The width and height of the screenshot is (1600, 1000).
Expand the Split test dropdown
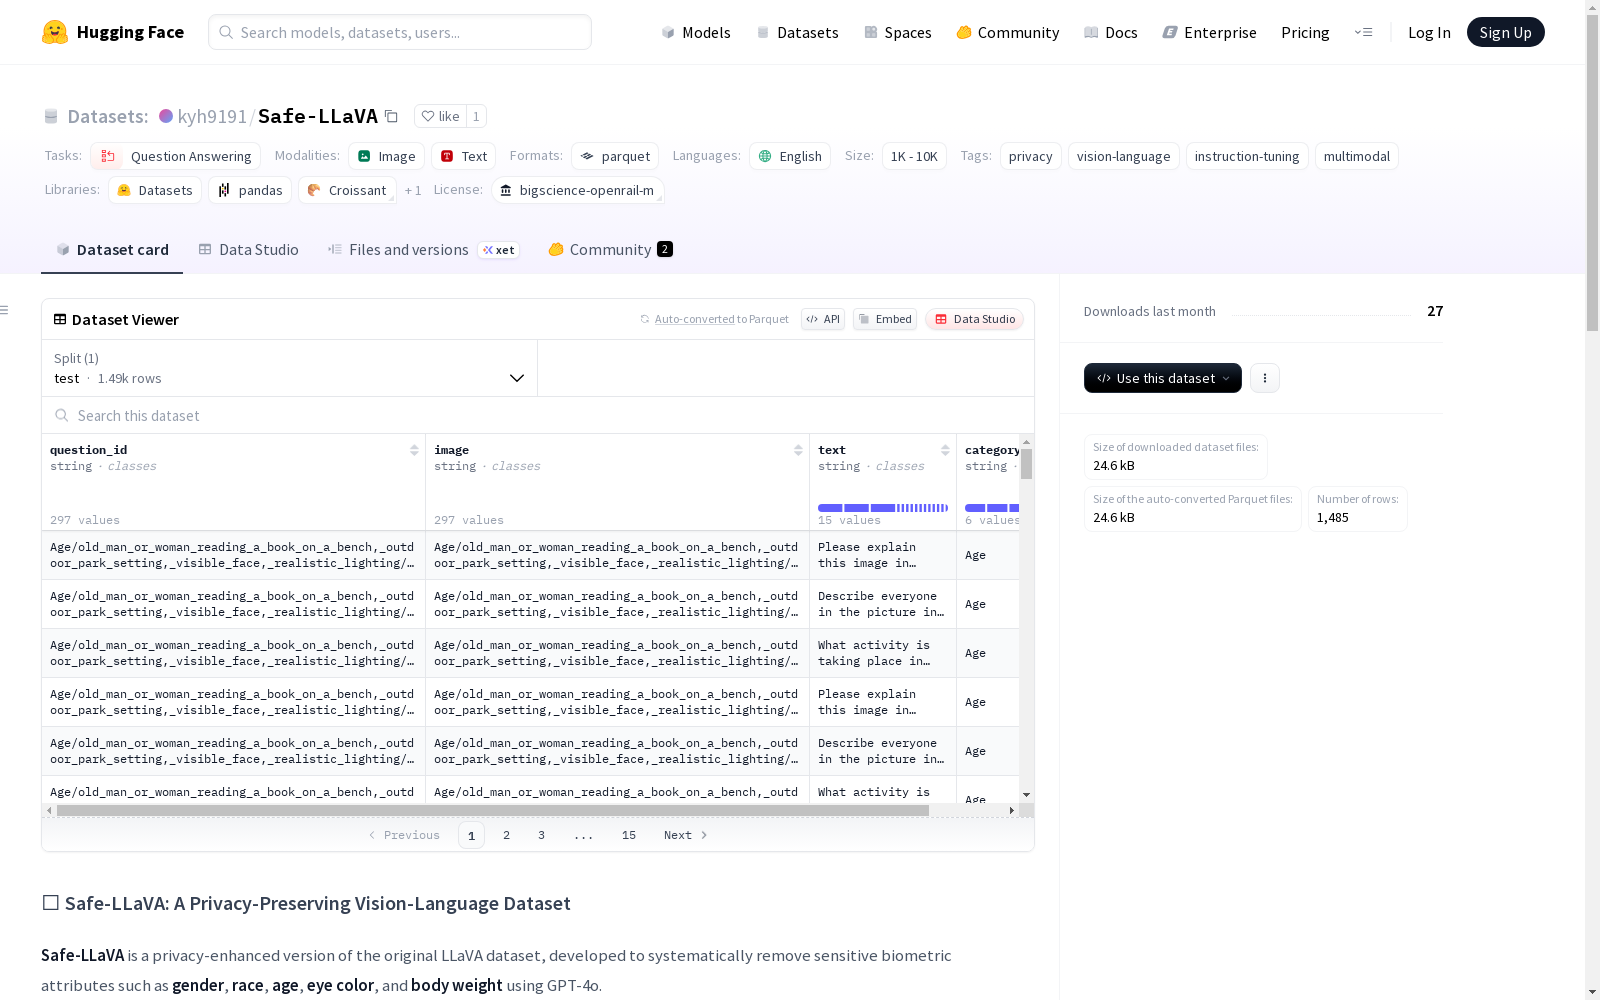290,368
